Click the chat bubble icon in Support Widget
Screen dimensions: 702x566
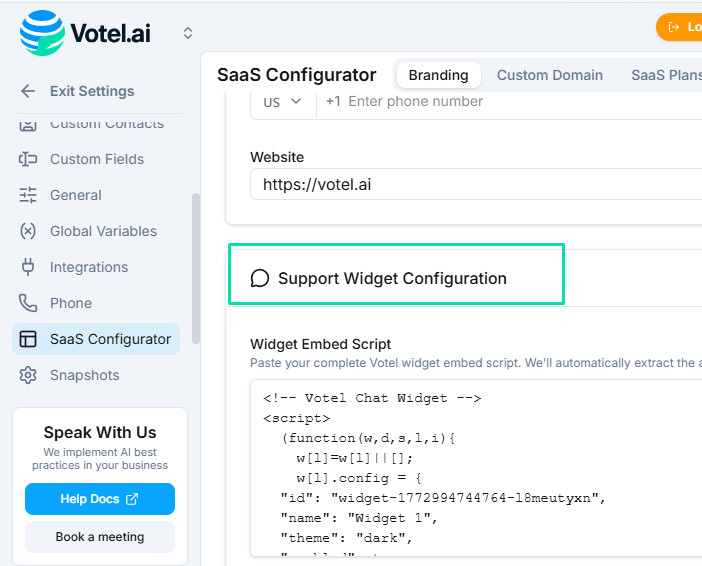[260, 278]
